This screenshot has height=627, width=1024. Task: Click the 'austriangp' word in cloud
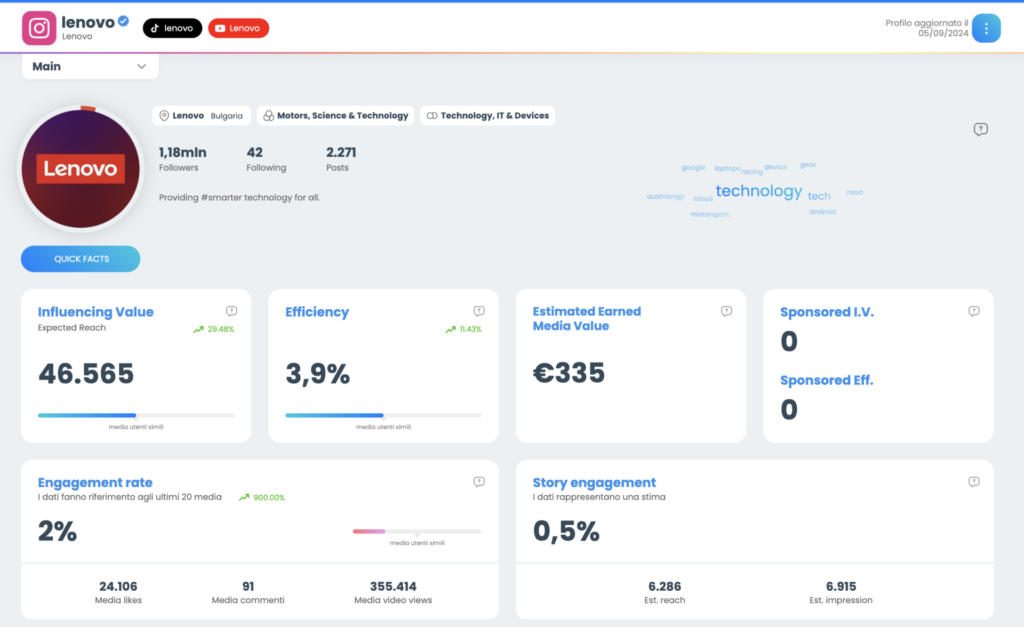(x=665, y=196)
